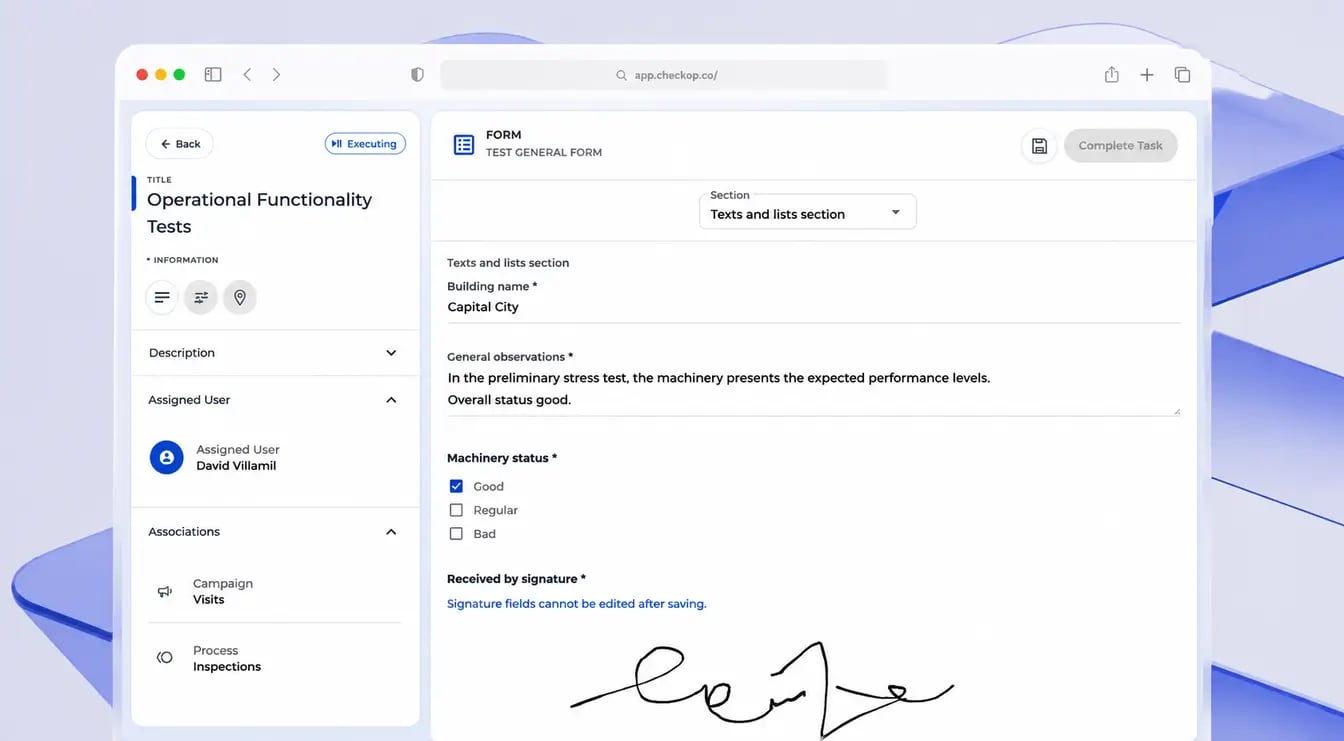Click the TEST GENERAL FORM heading
Image resolution: width=1344 pixels, height=741 pixels.
click(544, 153)
